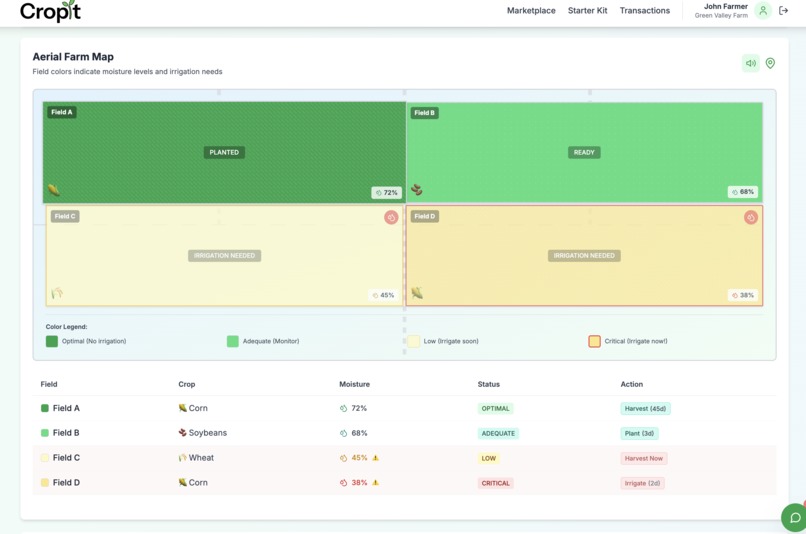Click the Action column header
This screenshot has width=806, height=534.
click(631, 384)
